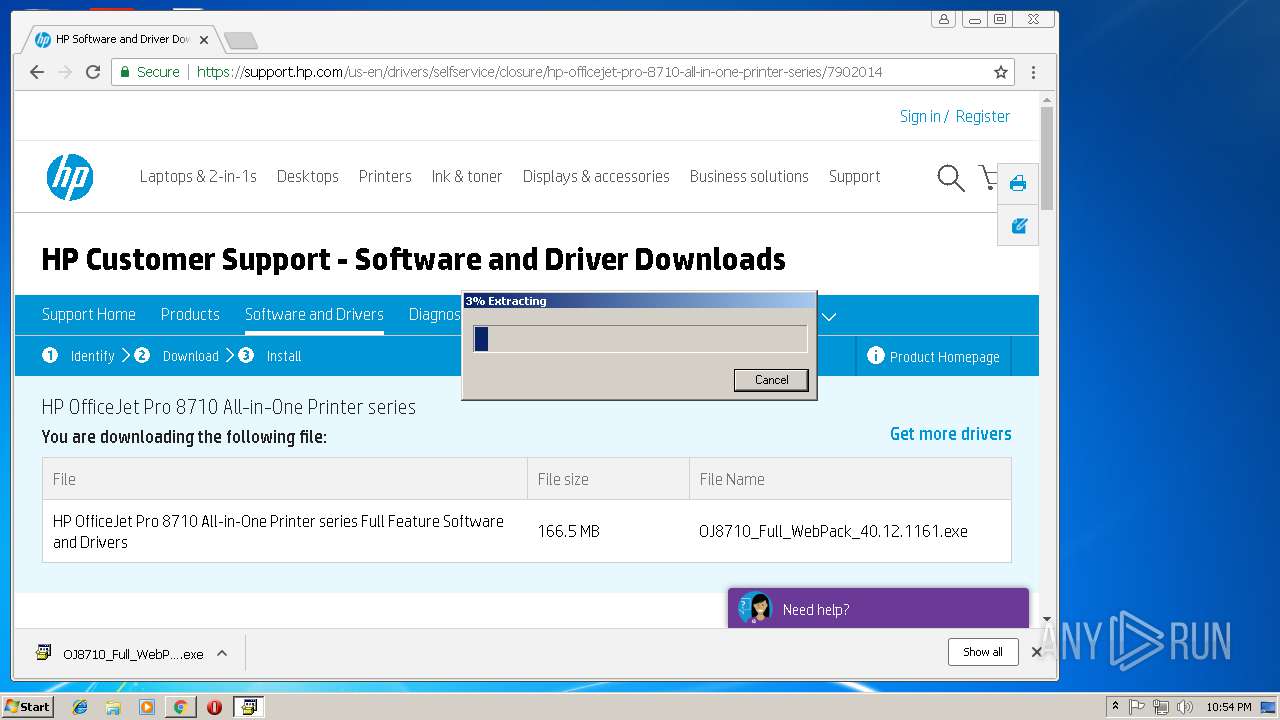
Task: Select Software and Drivers tab
Action: 314,314
